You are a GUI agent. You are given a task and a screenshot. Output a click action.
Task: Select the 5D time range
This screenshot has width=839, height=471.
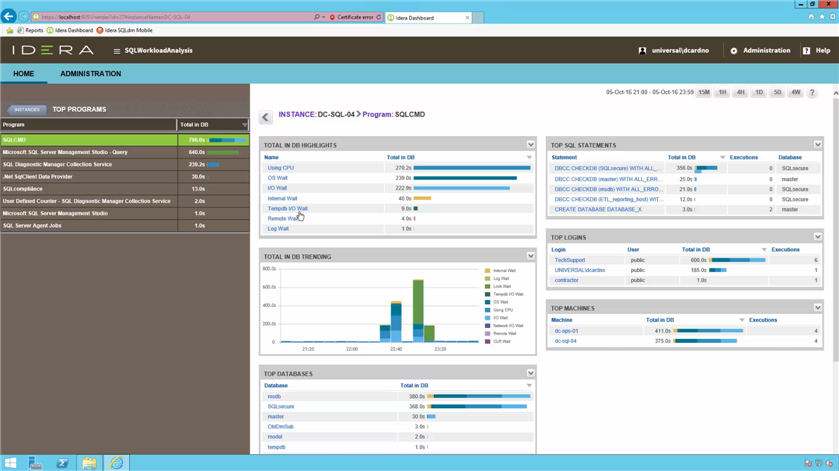[x=777, y=92]
